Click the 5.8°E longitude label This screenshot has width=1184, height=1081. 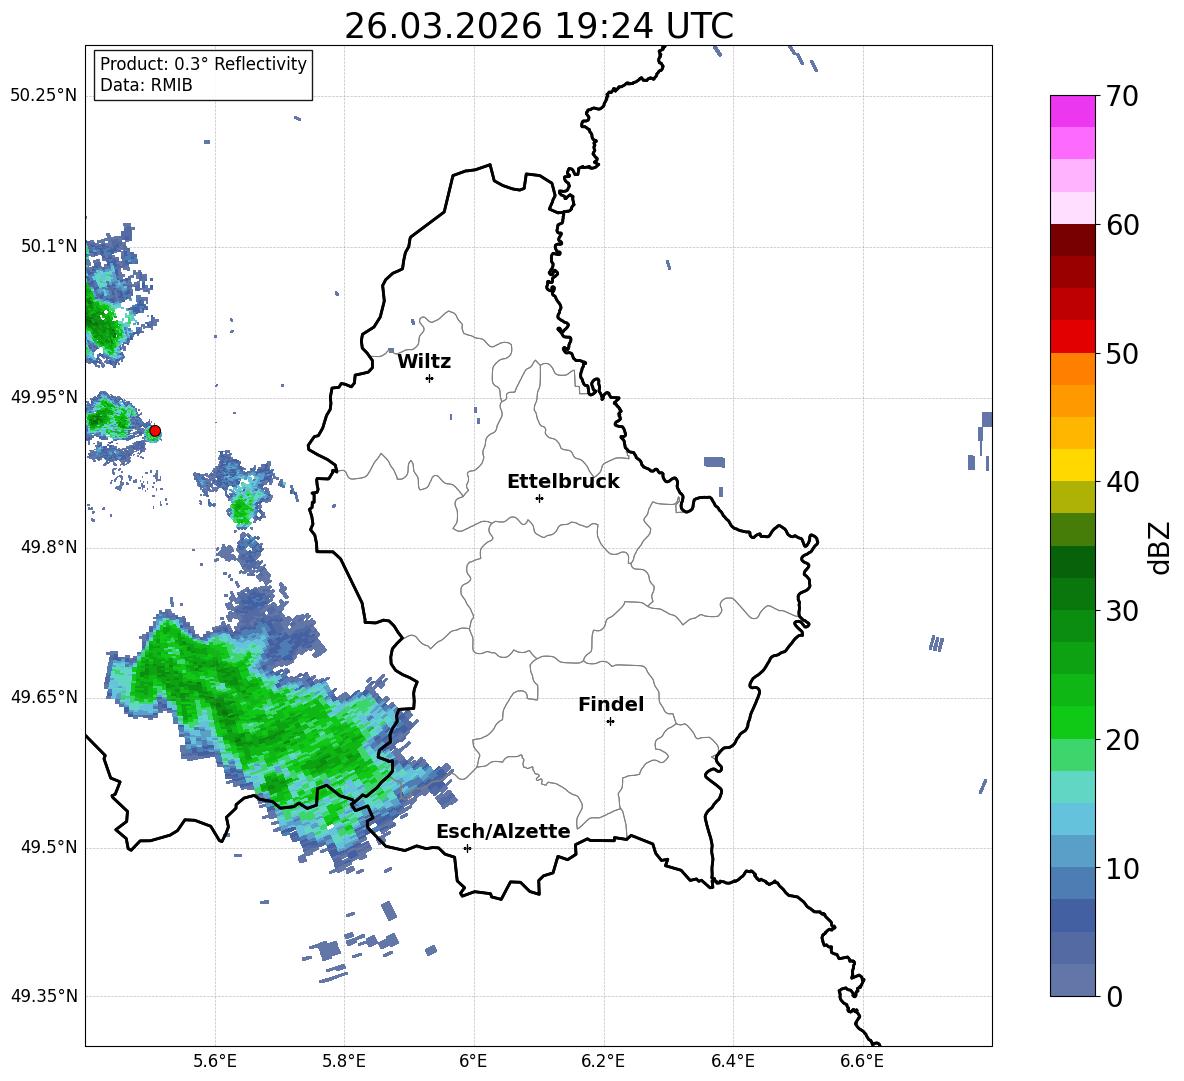coord(344,1061)
